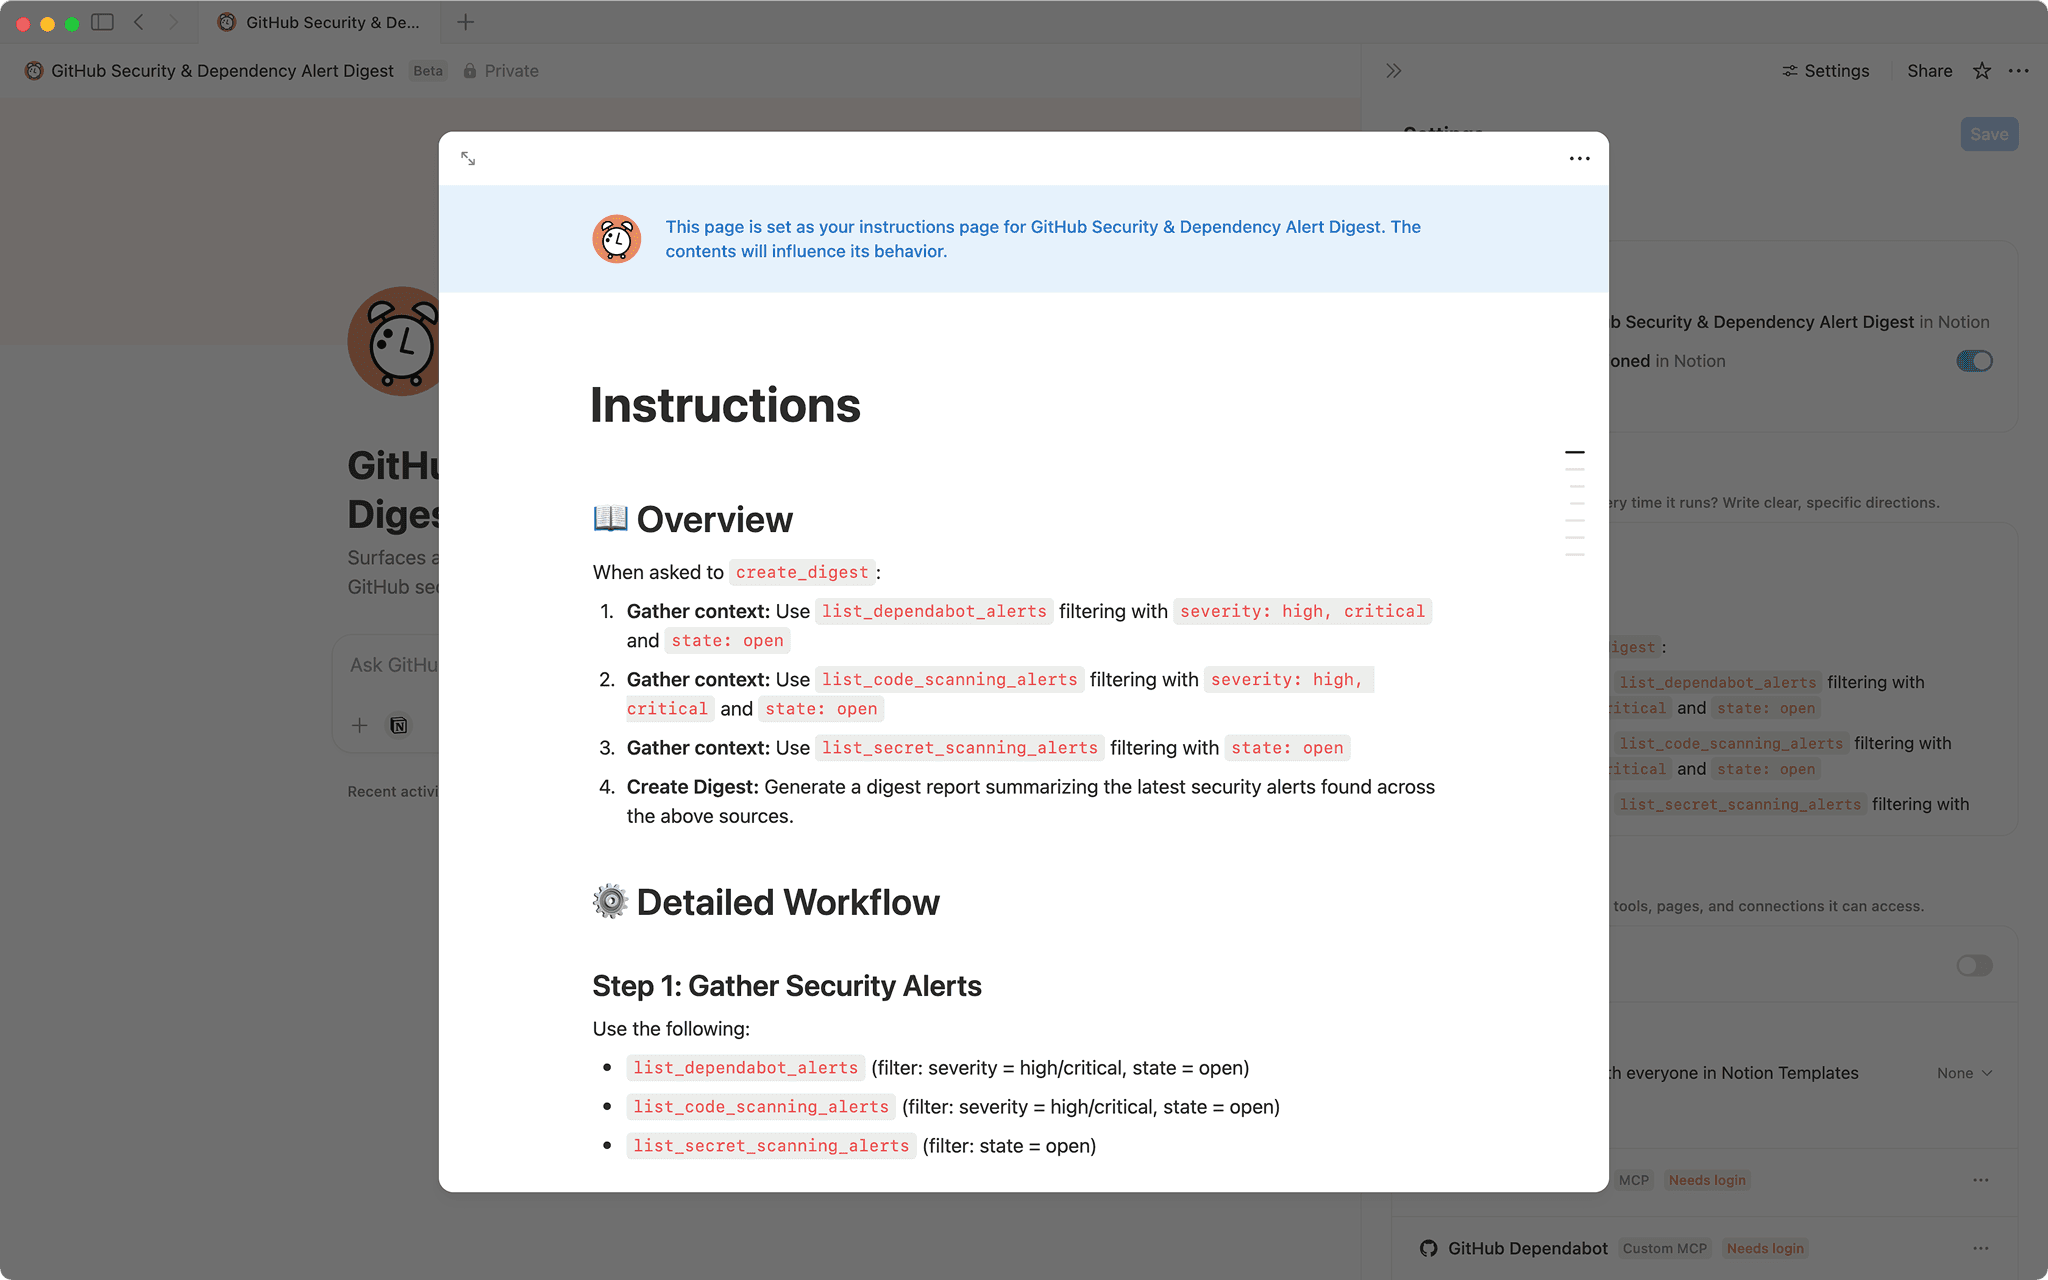Click the Recent activity label behind the modal
The width and height of the screenshot is (2048, 1280).
coord(393,791)
